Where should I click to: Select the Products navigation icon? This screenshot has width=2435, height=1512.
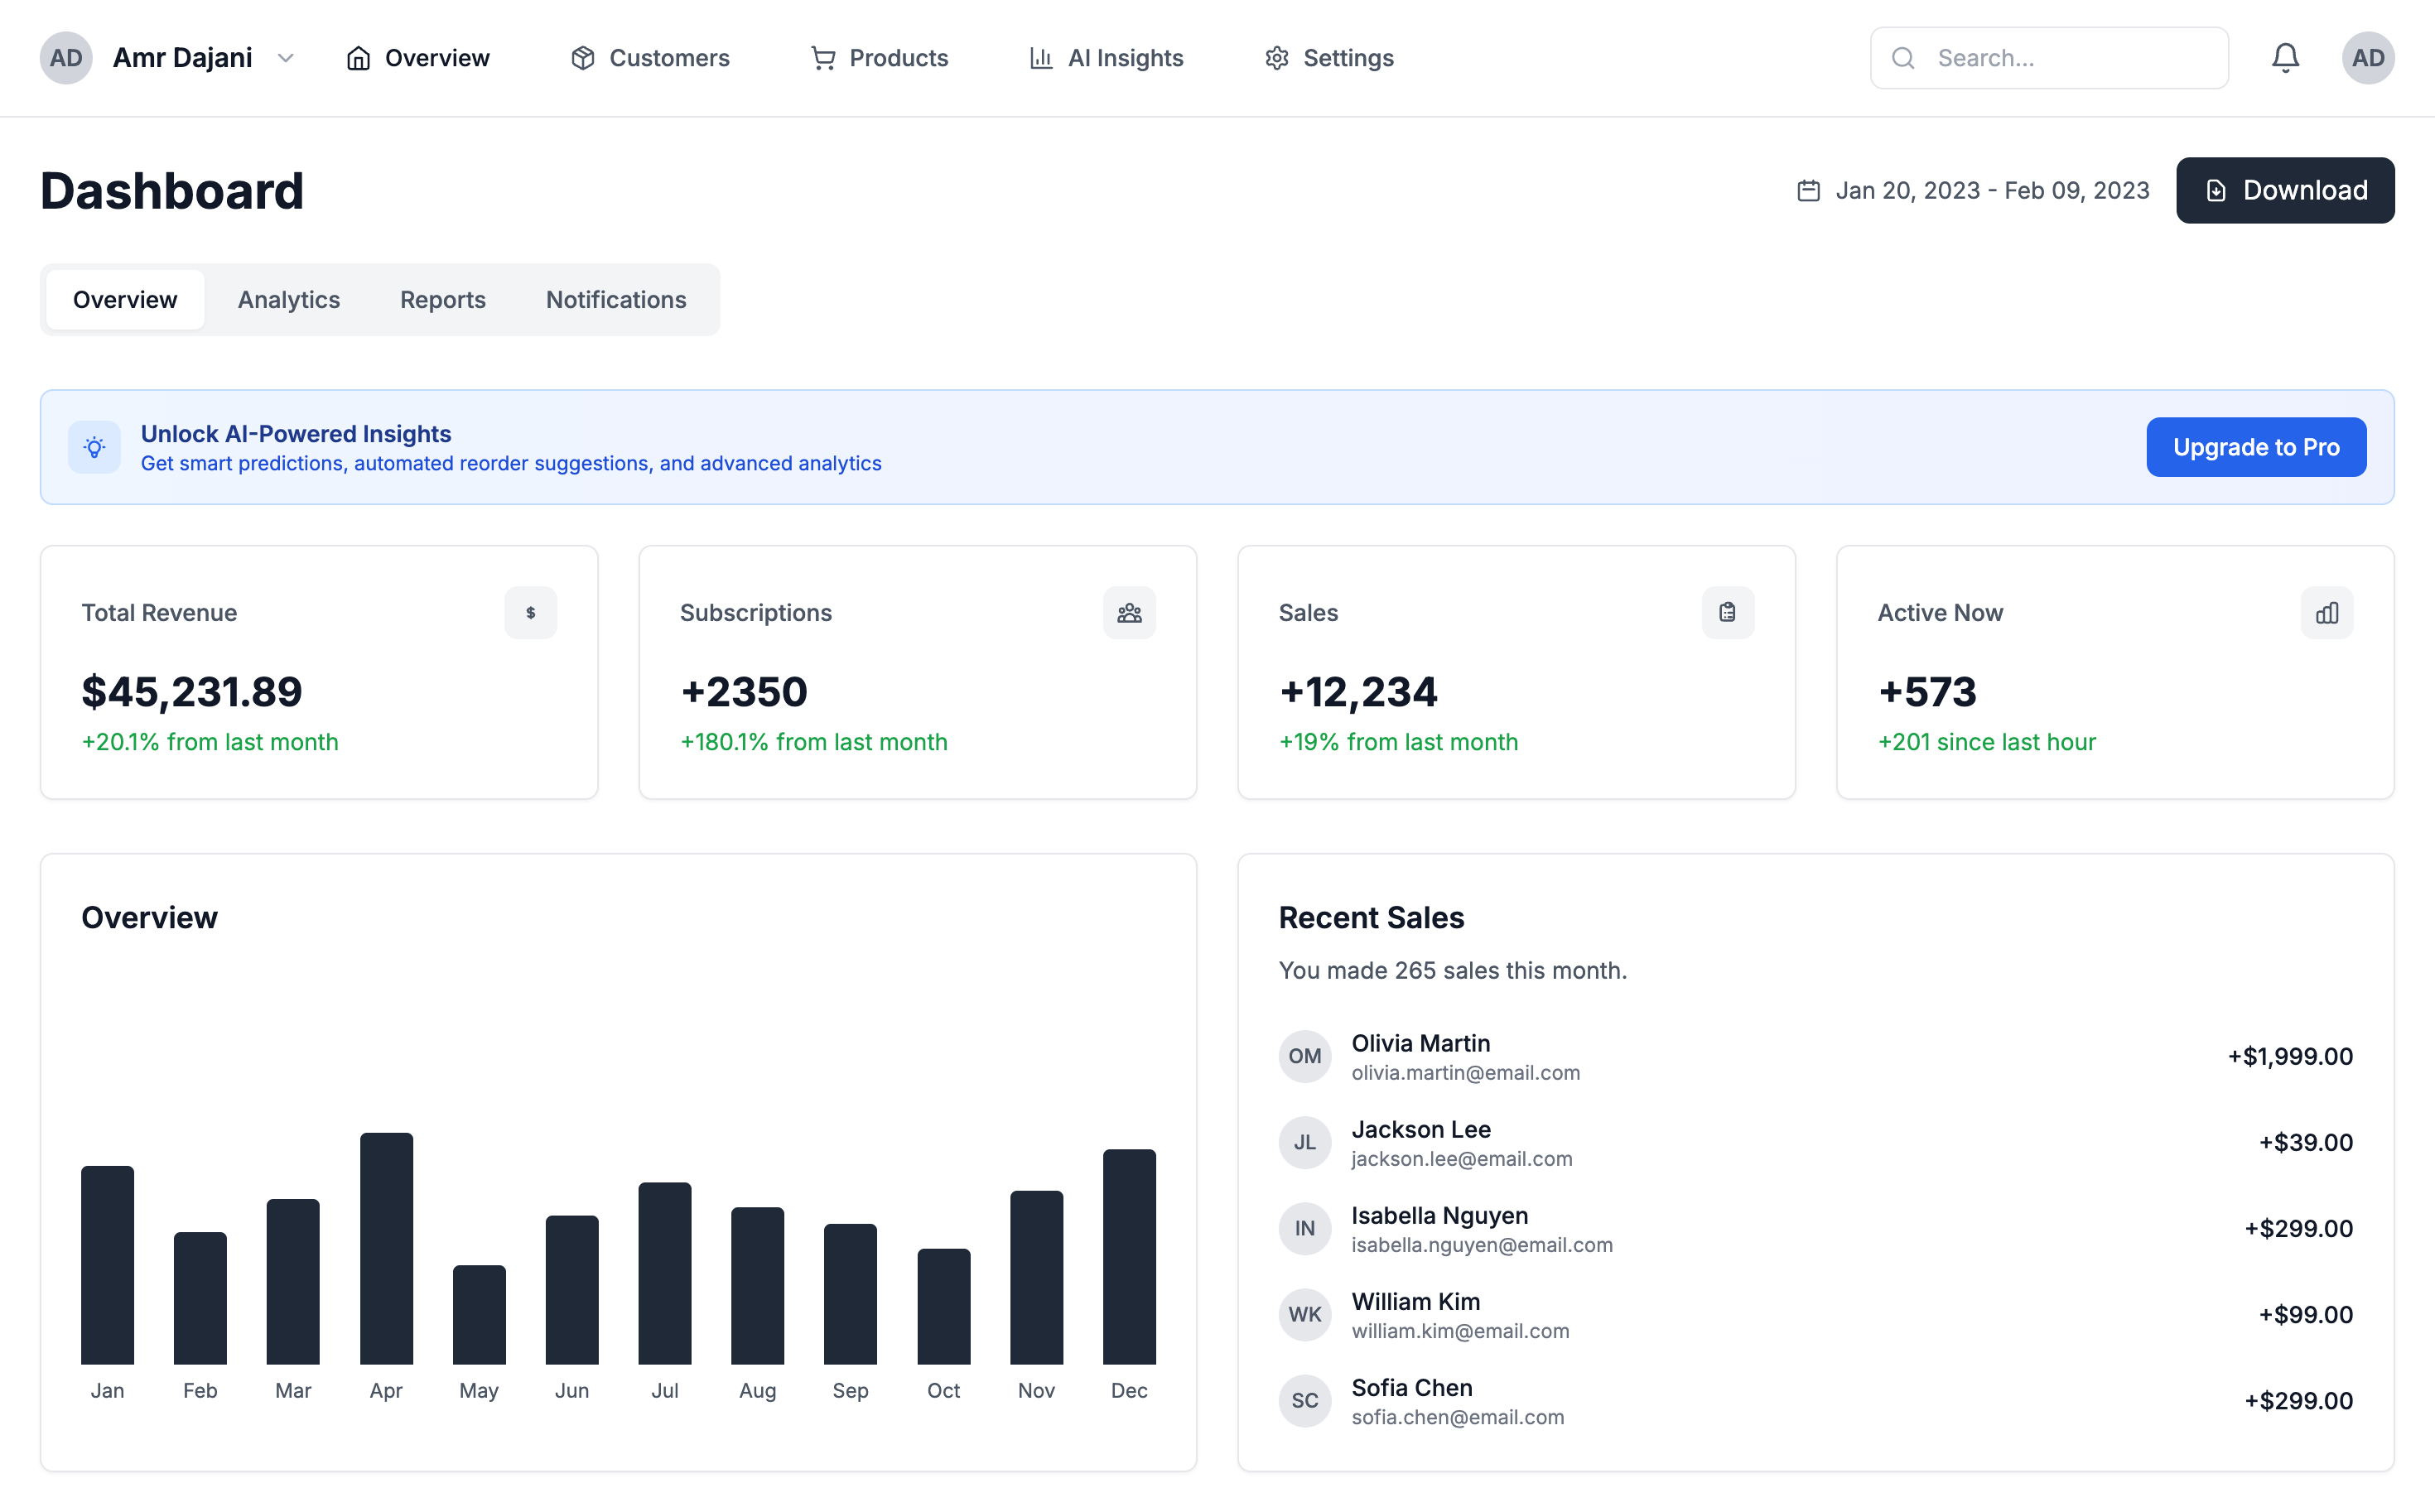pos(822,58)
